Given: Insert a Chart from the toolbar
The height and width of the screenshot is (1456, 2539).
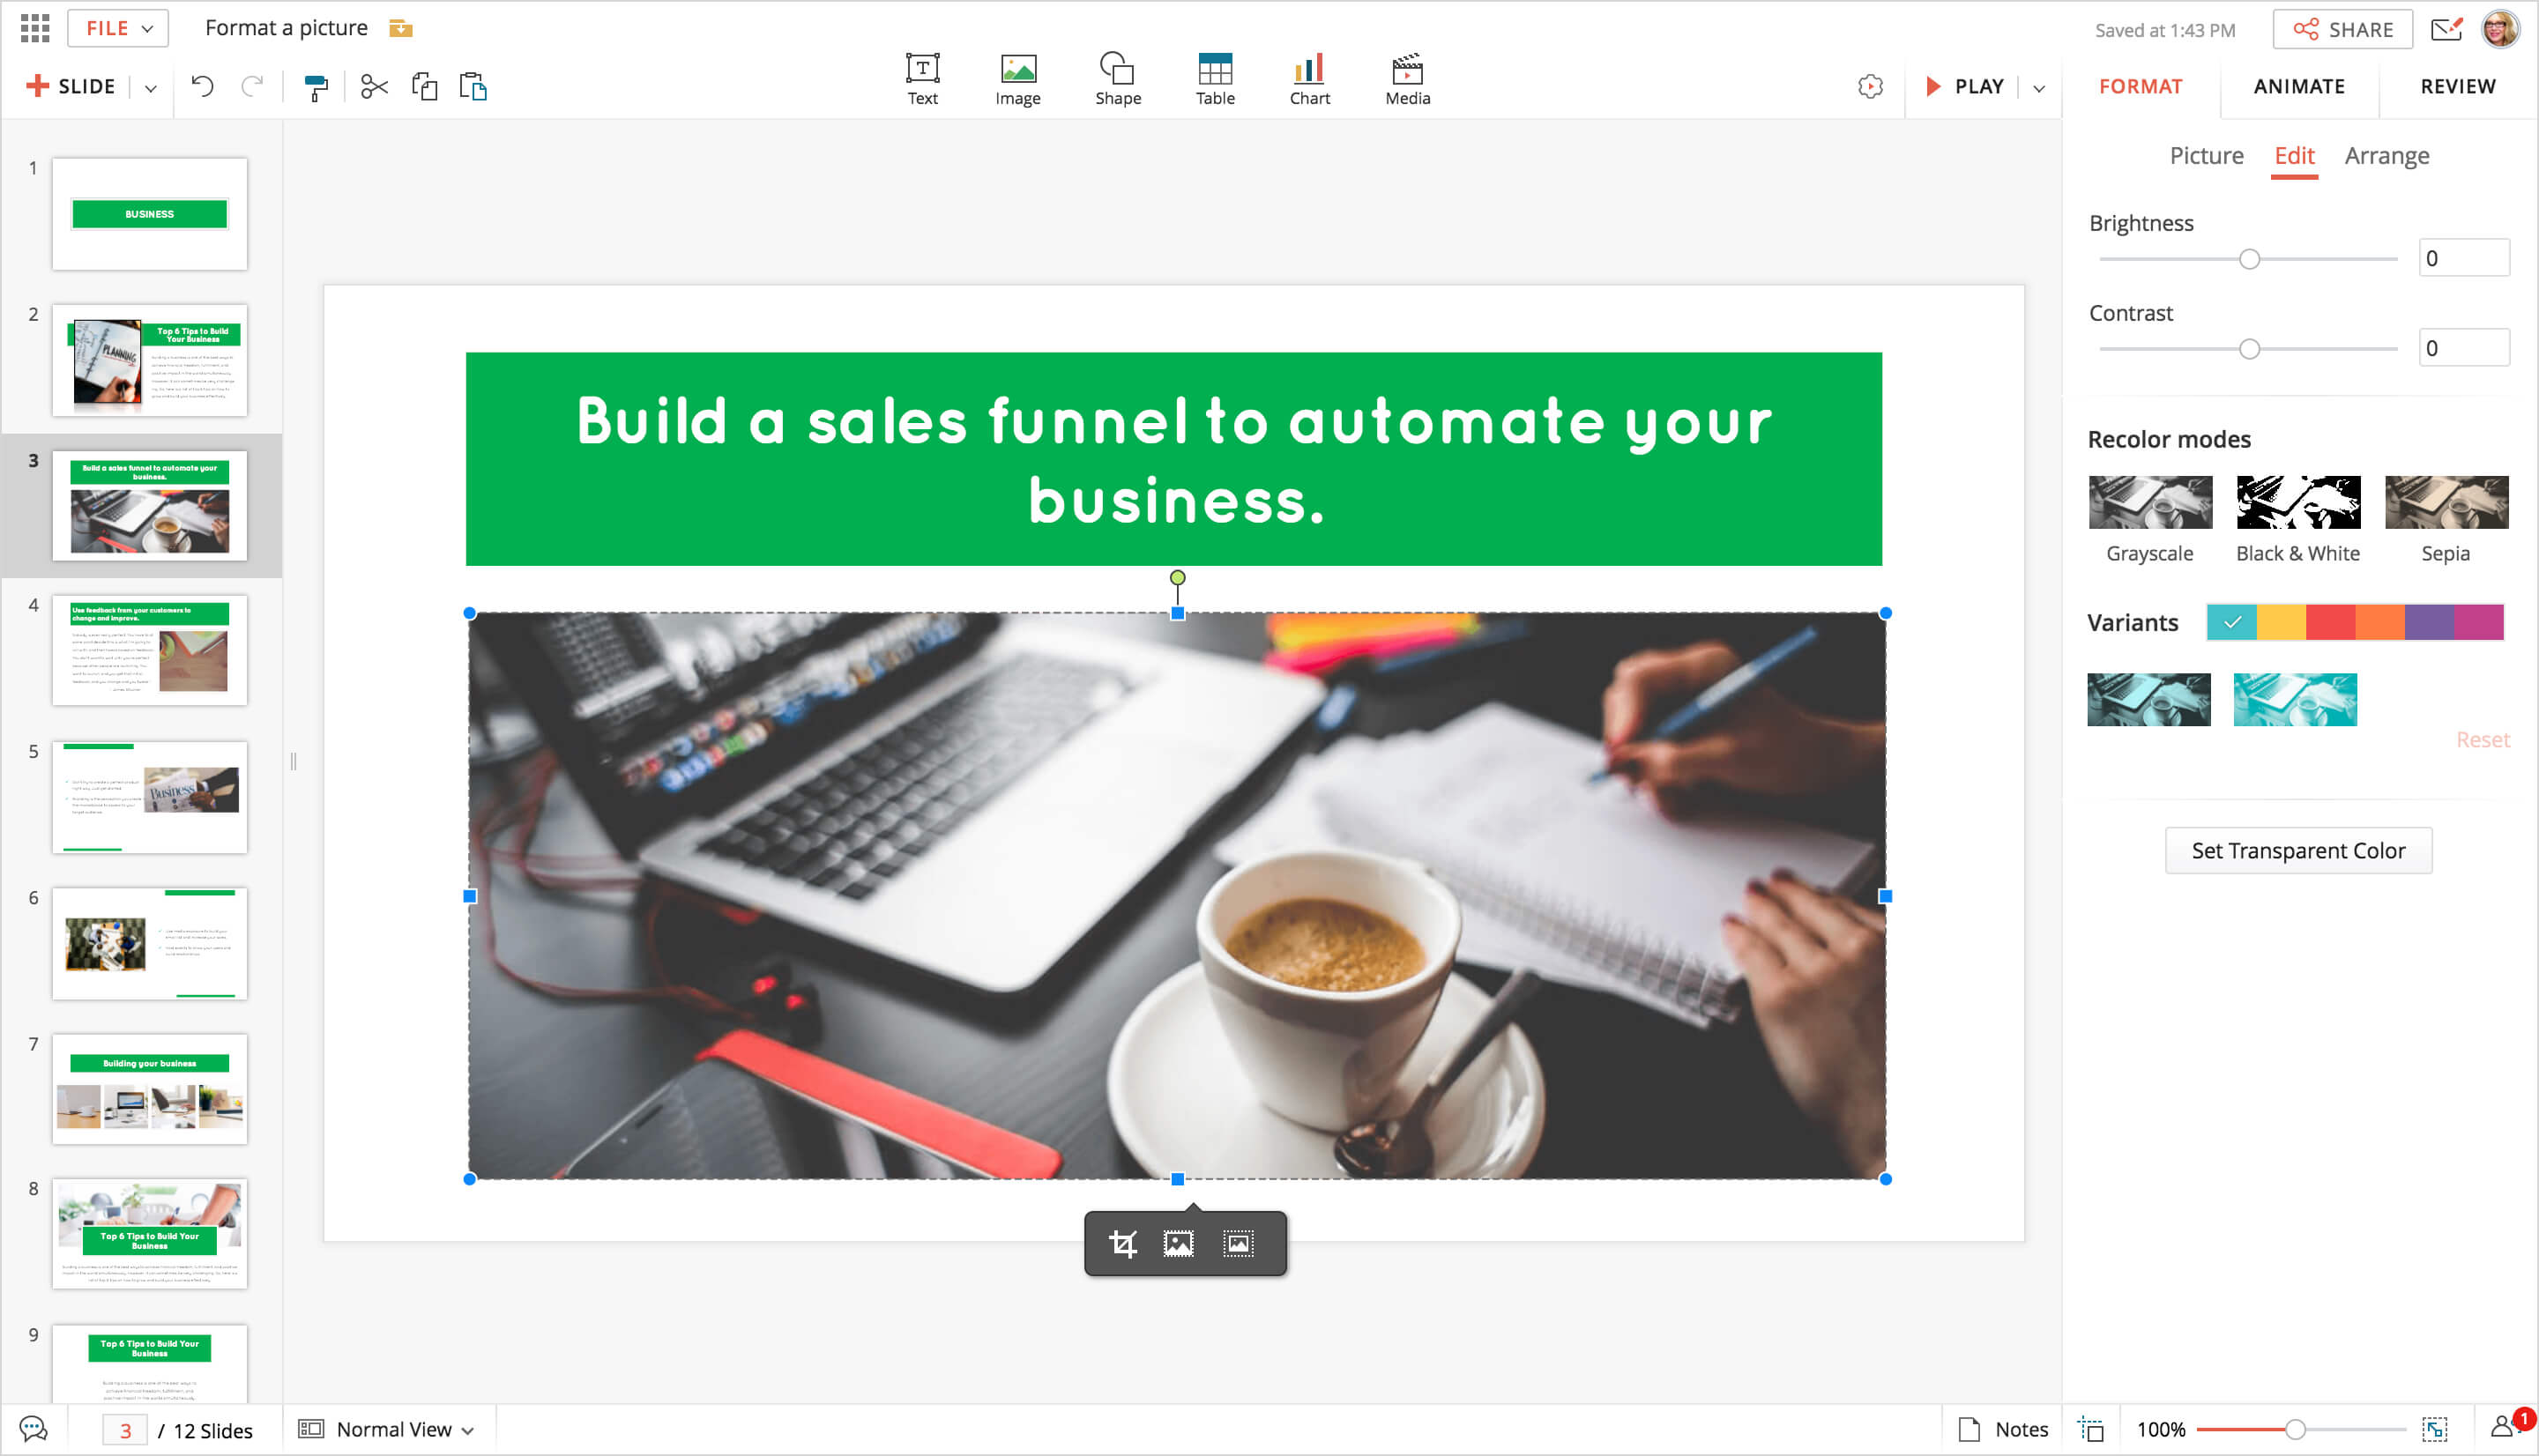Looking at the screenshot, I should click(1308, 79).
